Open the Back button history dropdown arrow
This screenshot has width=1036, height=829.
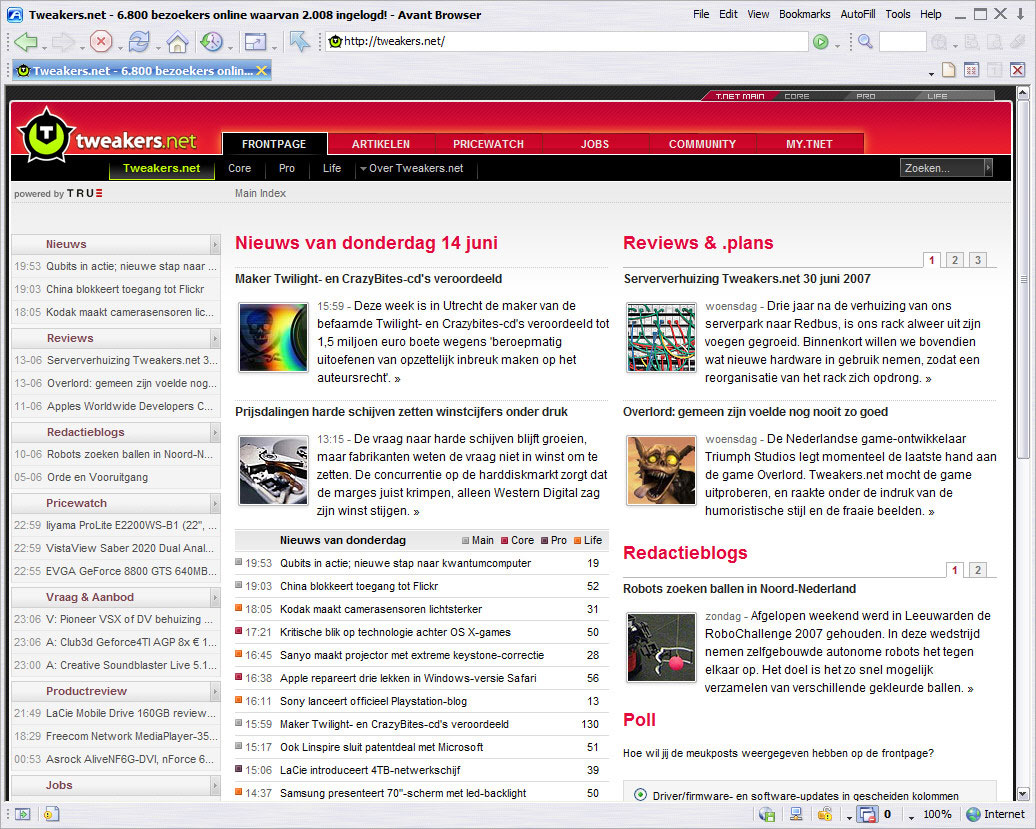coord(44,47)
